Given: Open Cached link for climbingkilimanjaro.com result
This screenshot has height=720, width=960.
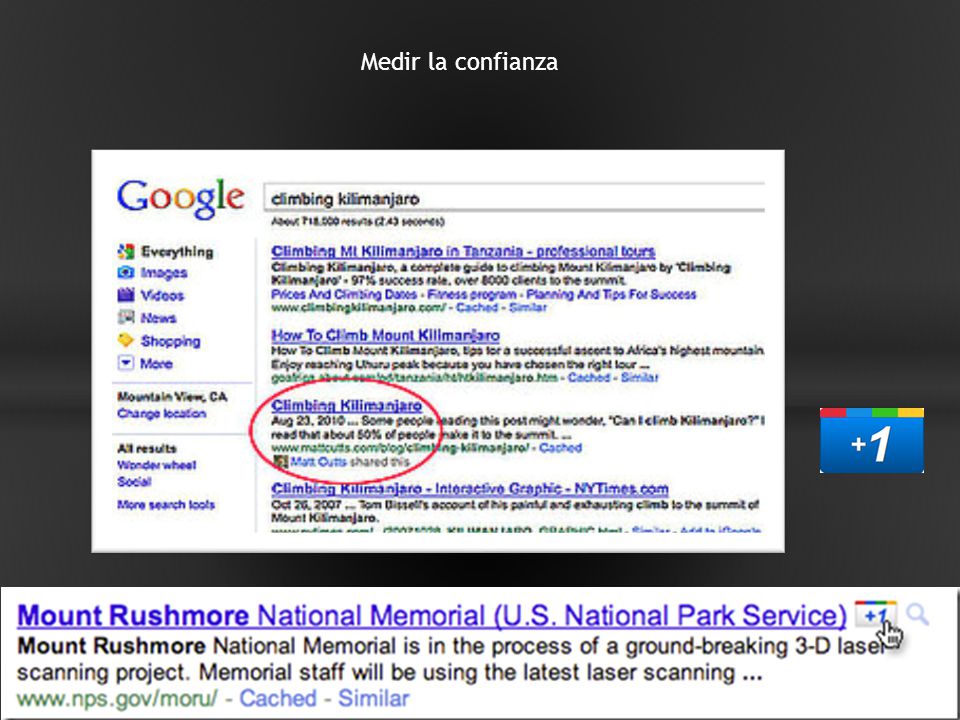Looking at the screenshot, I should tap(477, 307).
